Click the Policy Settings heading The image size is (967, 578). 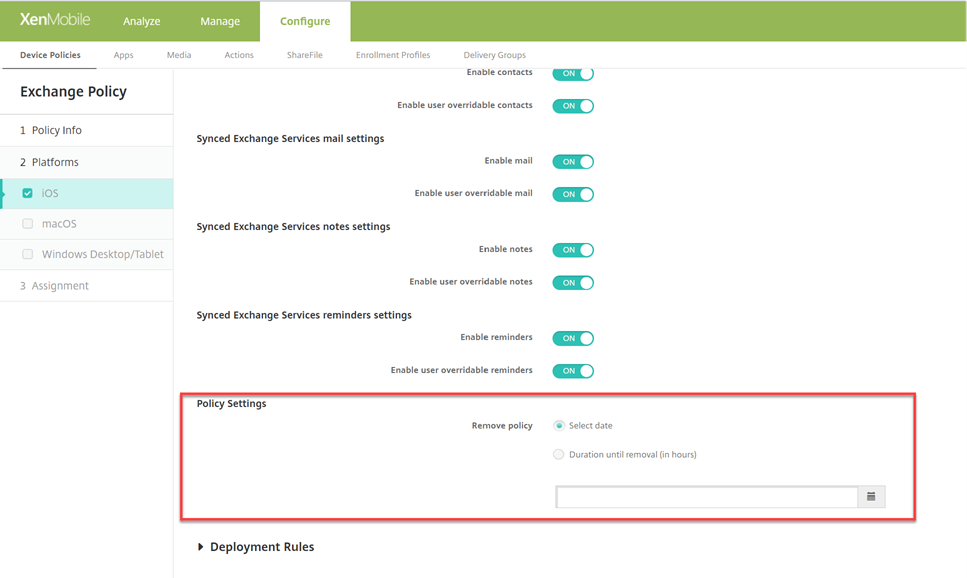231,403
